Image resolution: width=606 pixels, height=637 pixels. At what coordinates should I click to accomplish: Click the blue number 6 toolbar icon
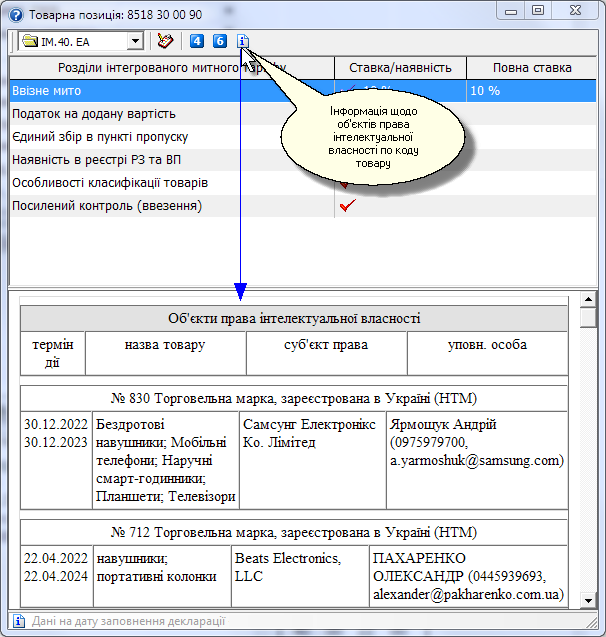point(220,41)
